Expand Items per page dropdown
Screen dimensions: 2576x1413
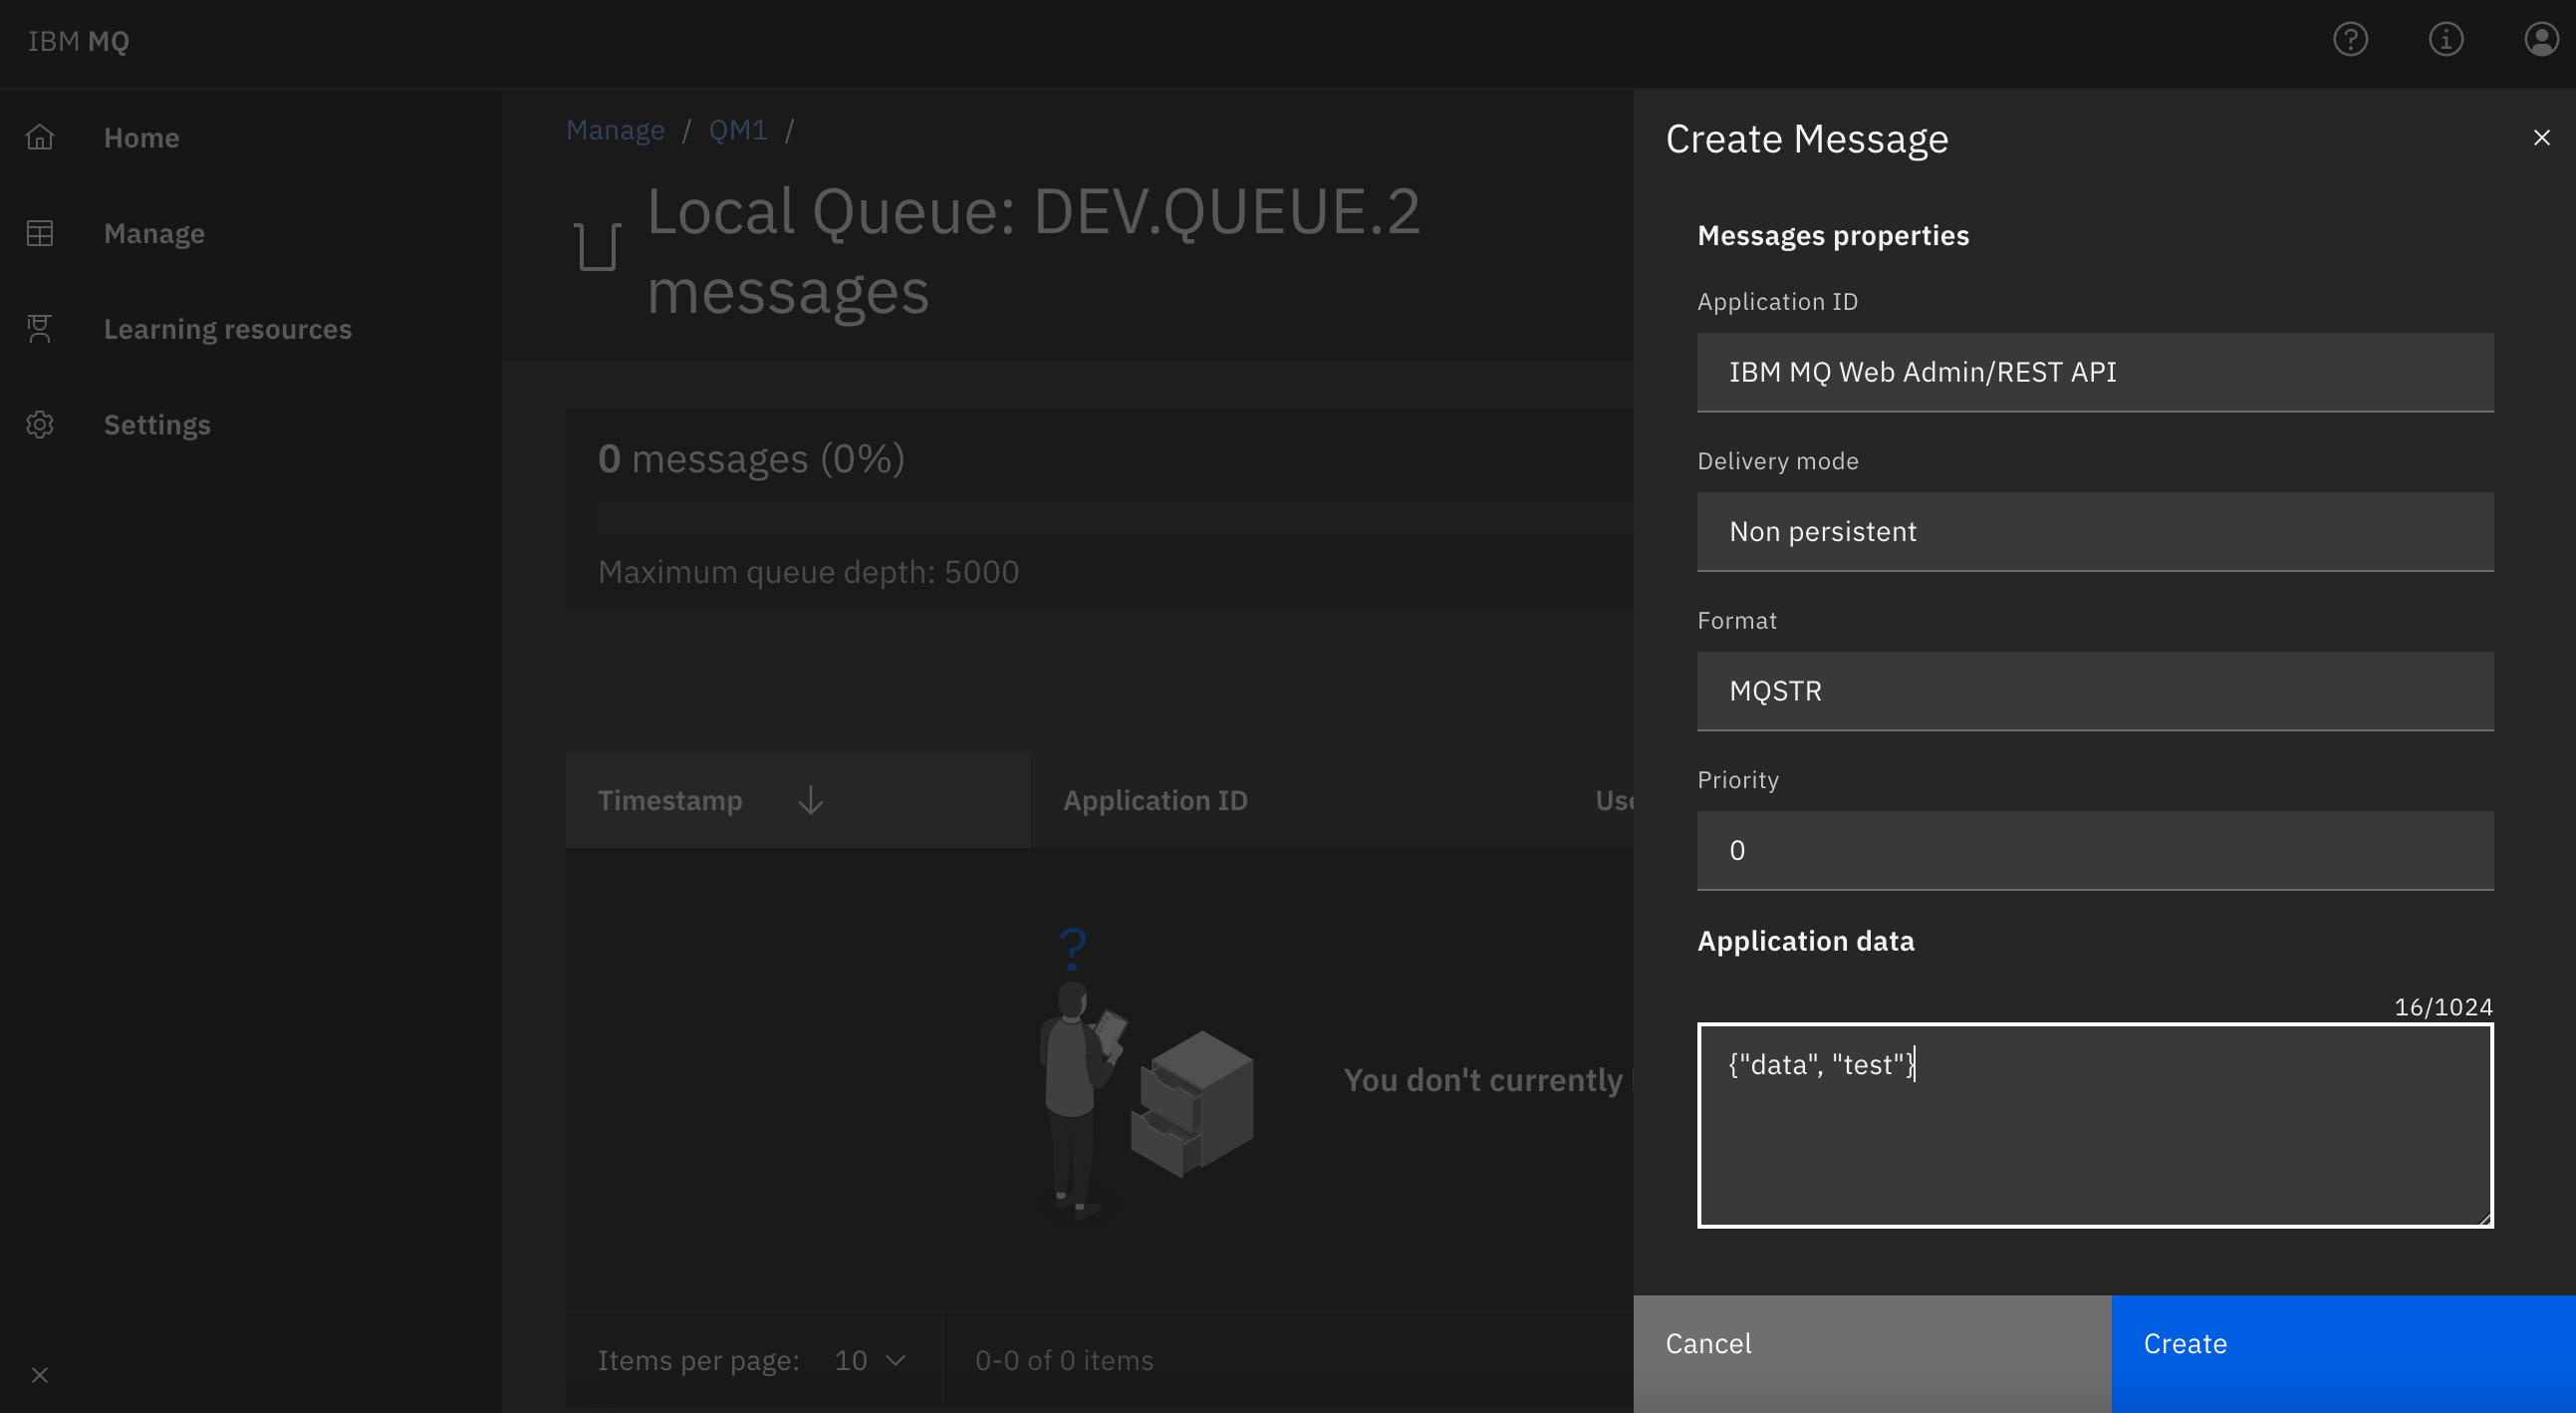pyautogui.click(x=870, y=1360)
